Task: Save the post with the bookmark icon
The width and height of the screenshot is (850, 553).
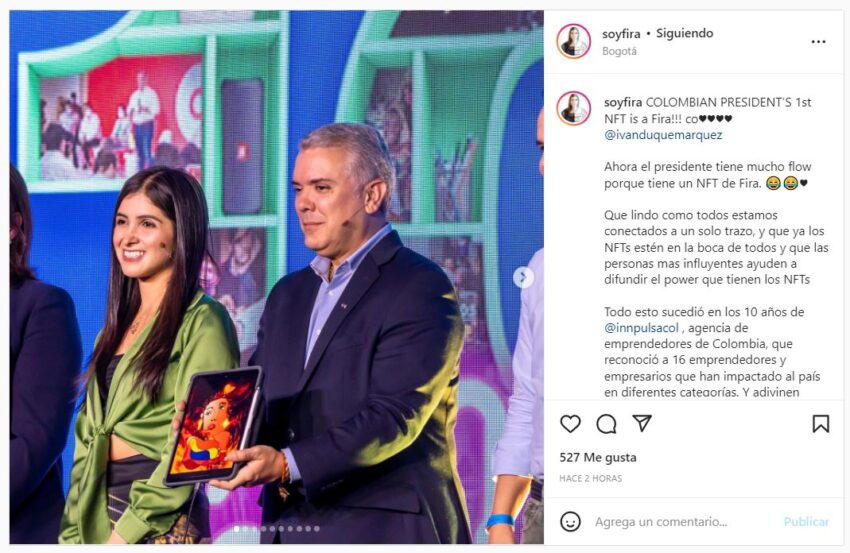Action: [x=821, y=423]
